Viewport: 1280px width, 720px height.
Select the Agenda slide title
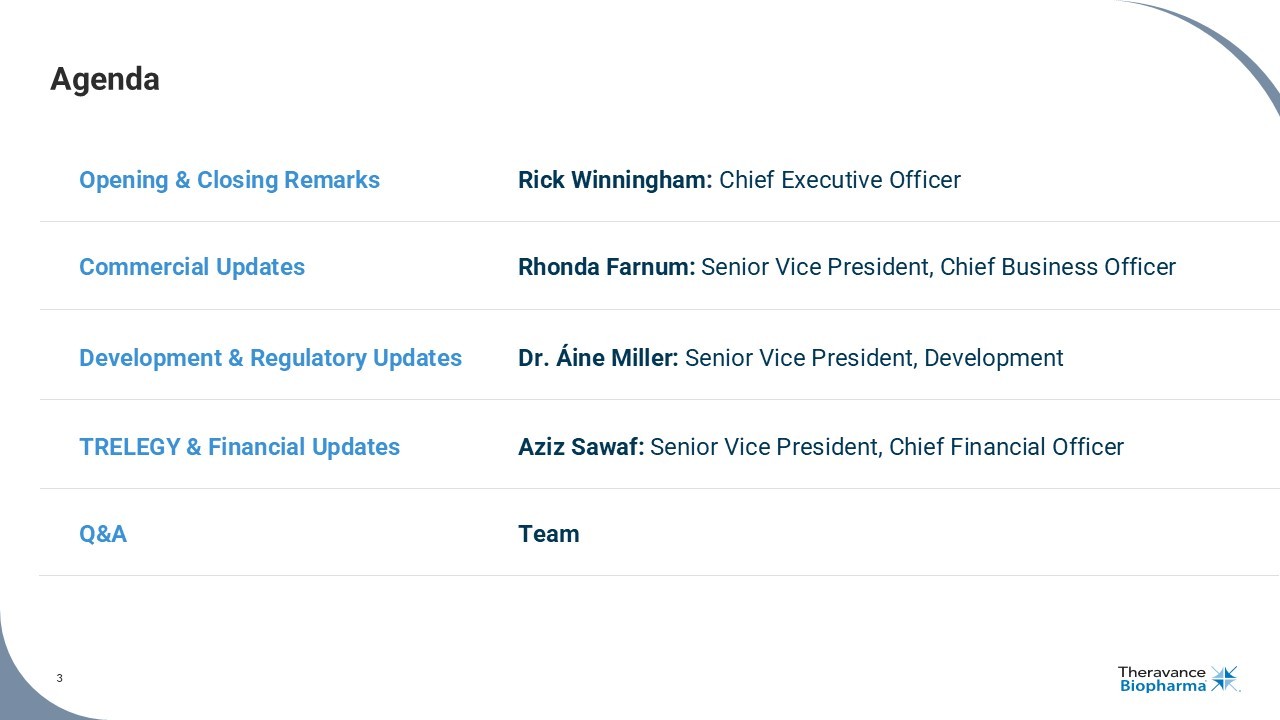coord(105,79)
